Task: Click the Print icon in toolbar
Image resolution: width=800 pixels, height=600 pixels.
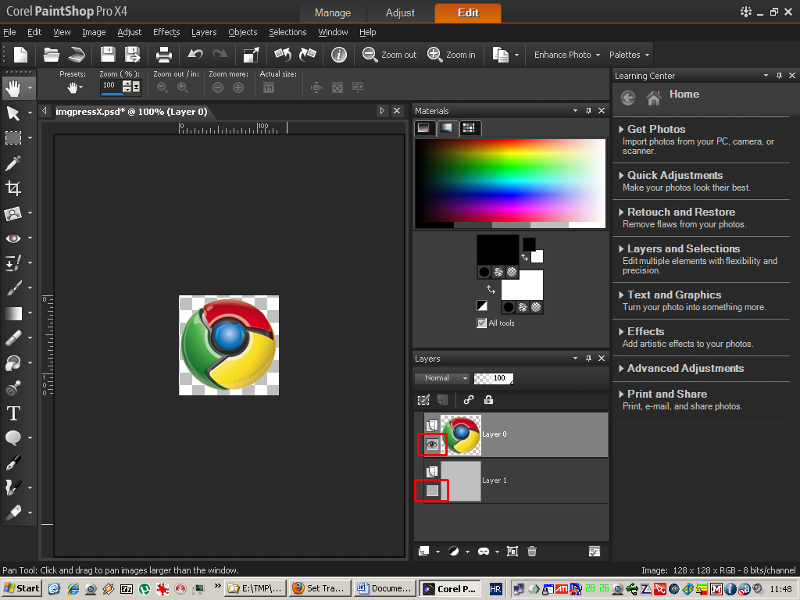Action: pos(164,55)
